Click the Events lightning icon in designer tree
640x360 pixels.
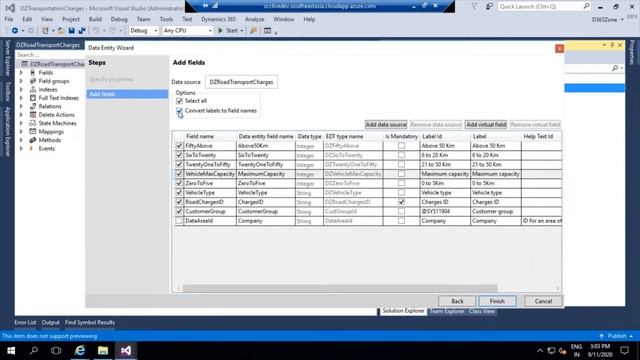[x=31, y=149]
